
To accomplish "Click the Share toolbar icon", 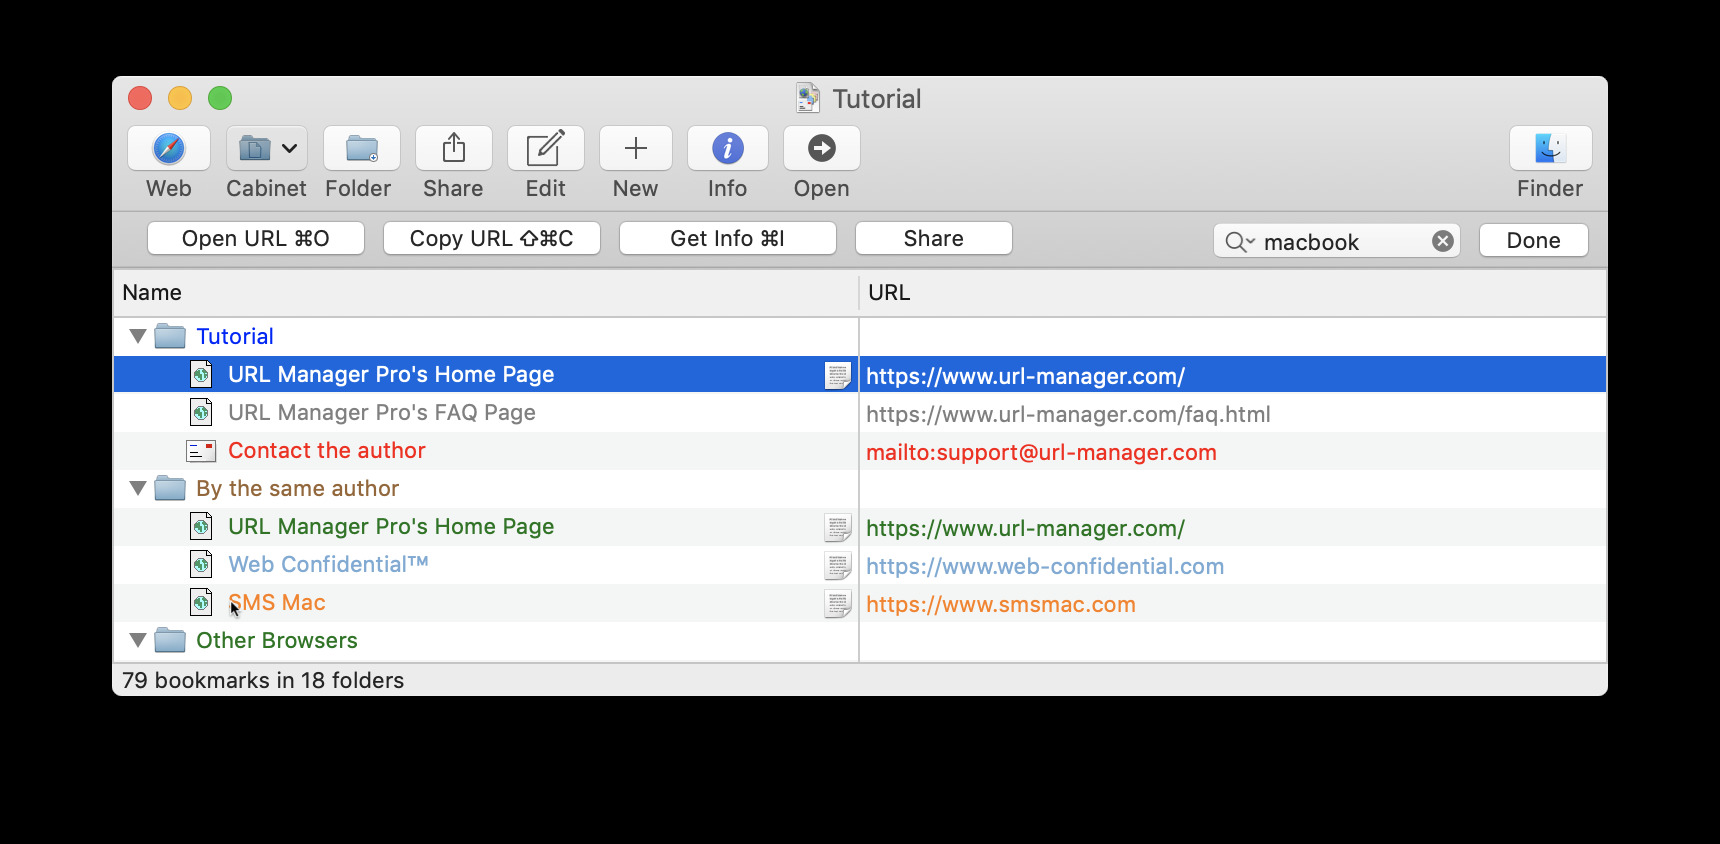I will tap(453, 149).
